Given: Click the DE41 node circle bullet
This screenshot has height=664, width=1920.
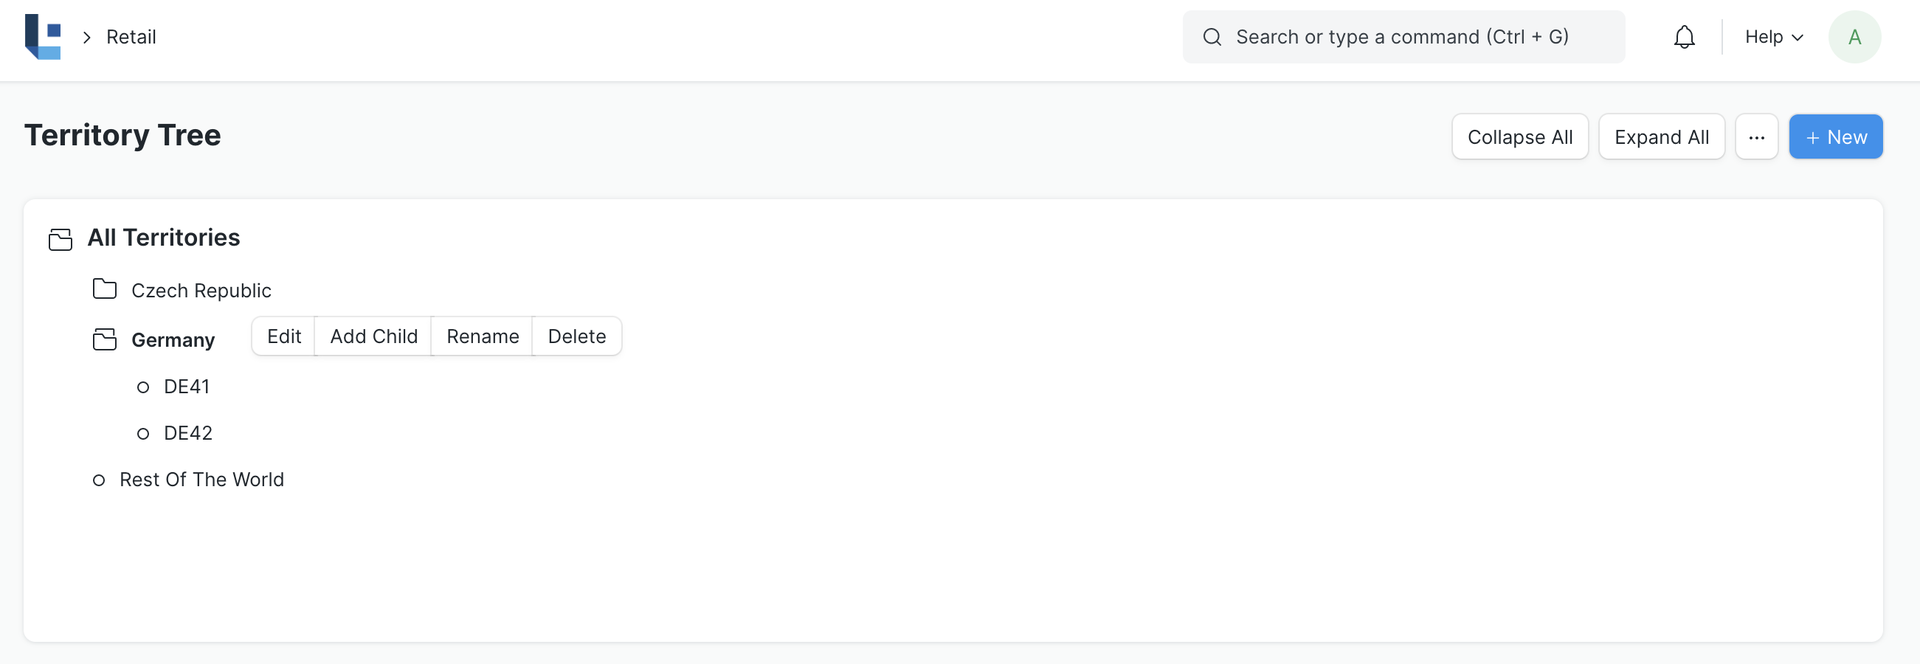Looking at the screenshot, I should point(143,387).
